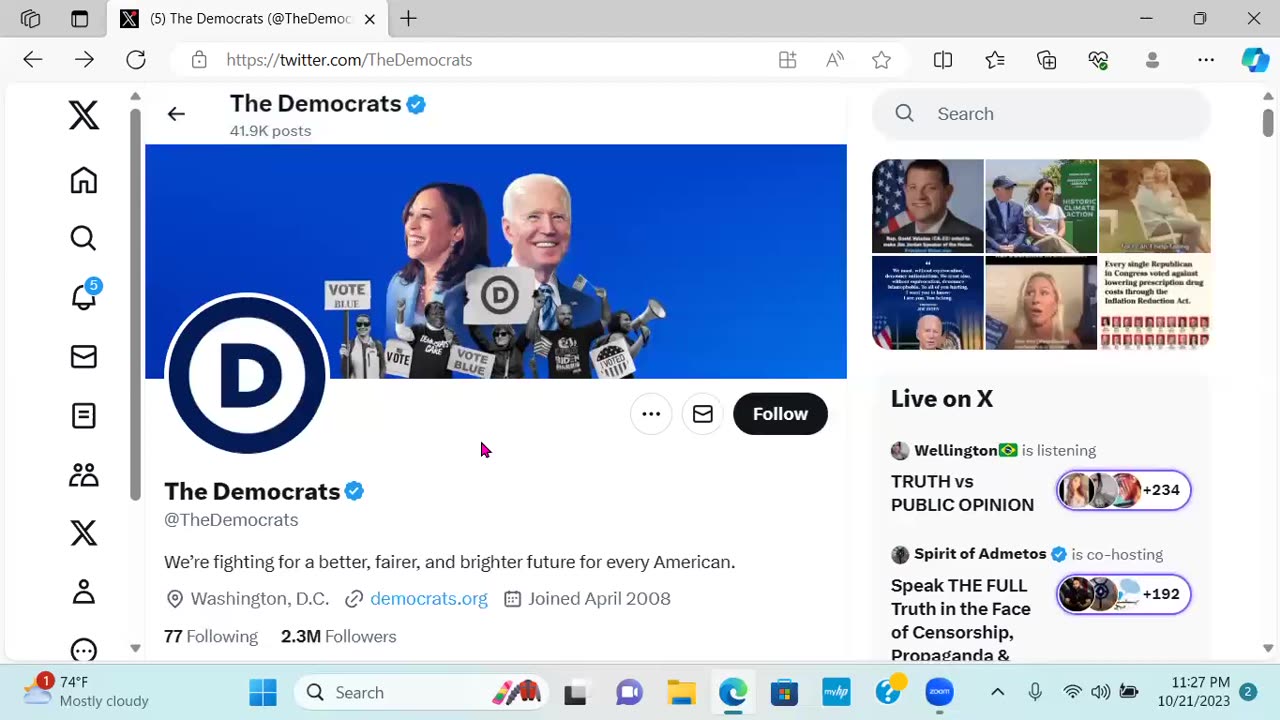Click the page vertical scrollbar
Image resolution: width=1280 pixels, height=720 pixels.
coord(1268,123)
